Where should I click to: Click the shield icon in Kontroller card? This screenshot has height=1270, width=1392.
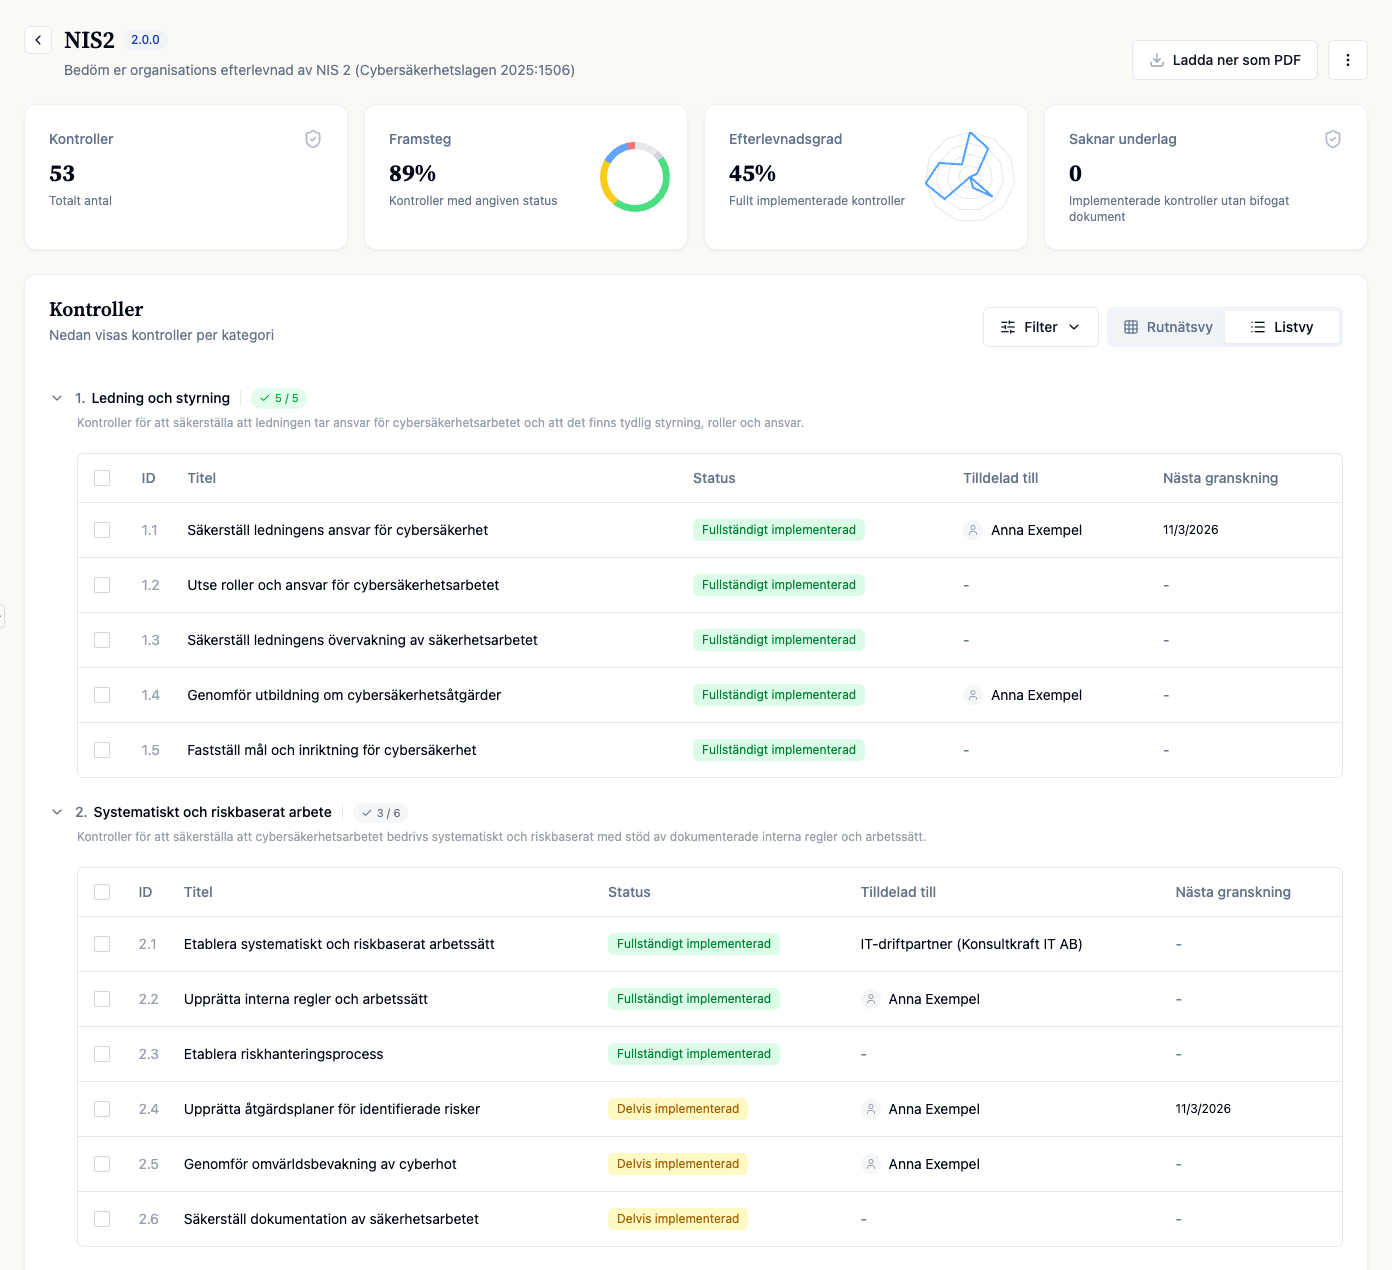click(313, 139)
